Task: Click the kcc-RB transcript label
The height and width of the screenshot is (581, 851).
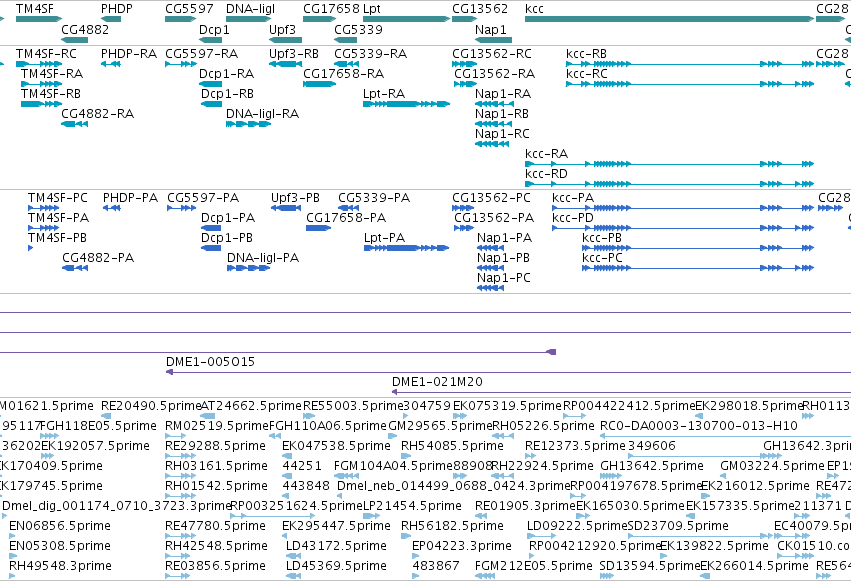Action: (586, 54)
